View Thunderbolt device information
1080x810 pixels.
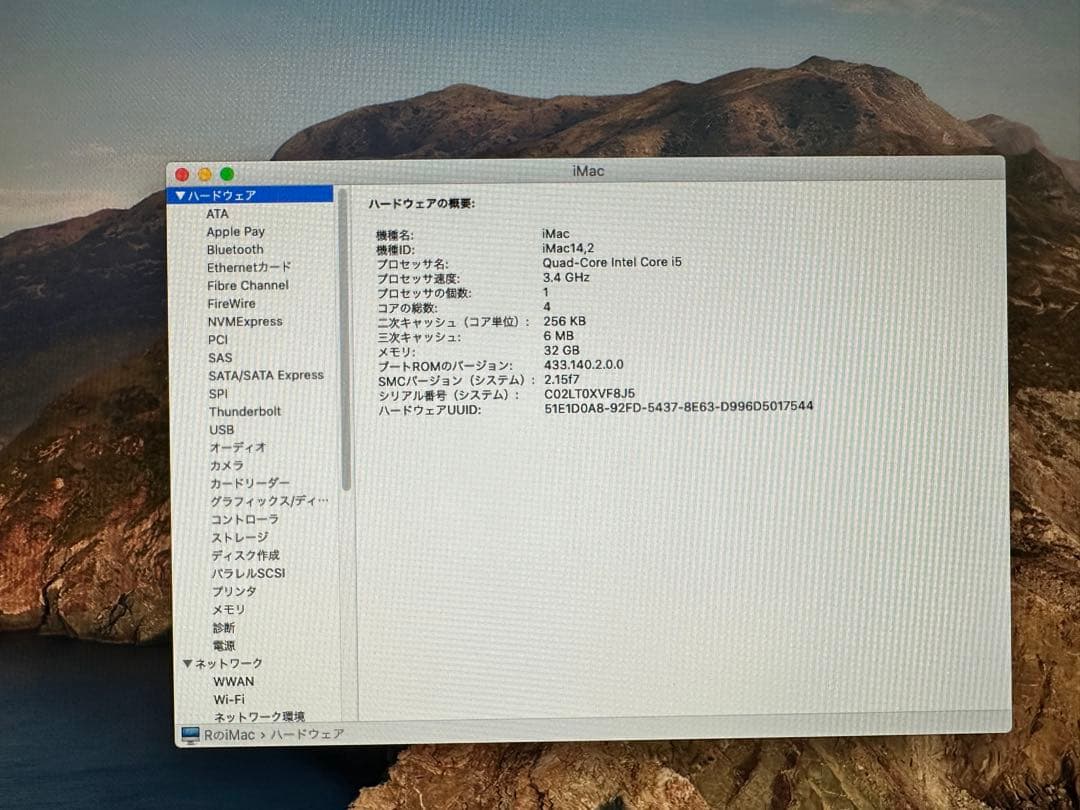coord(245,411)
